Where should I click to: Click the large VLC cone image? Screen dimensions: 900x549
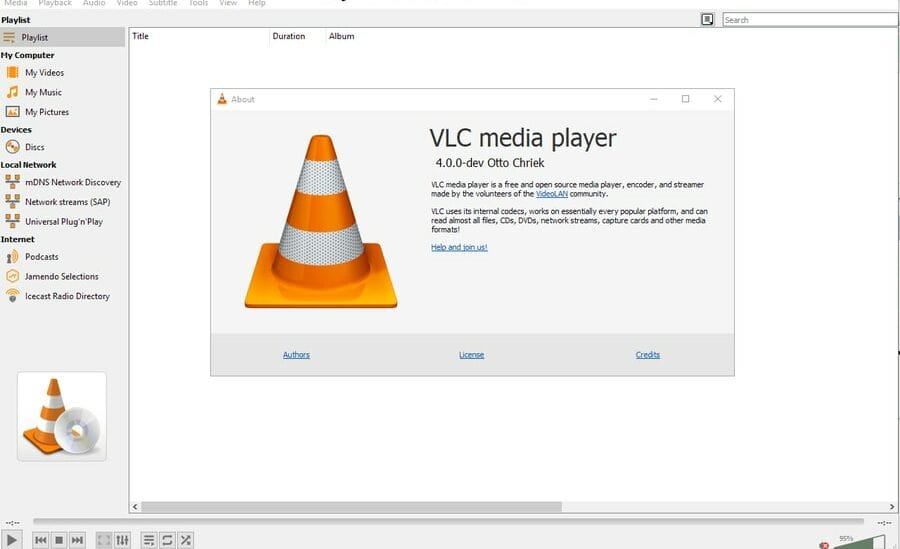click(x=321, y=222)
